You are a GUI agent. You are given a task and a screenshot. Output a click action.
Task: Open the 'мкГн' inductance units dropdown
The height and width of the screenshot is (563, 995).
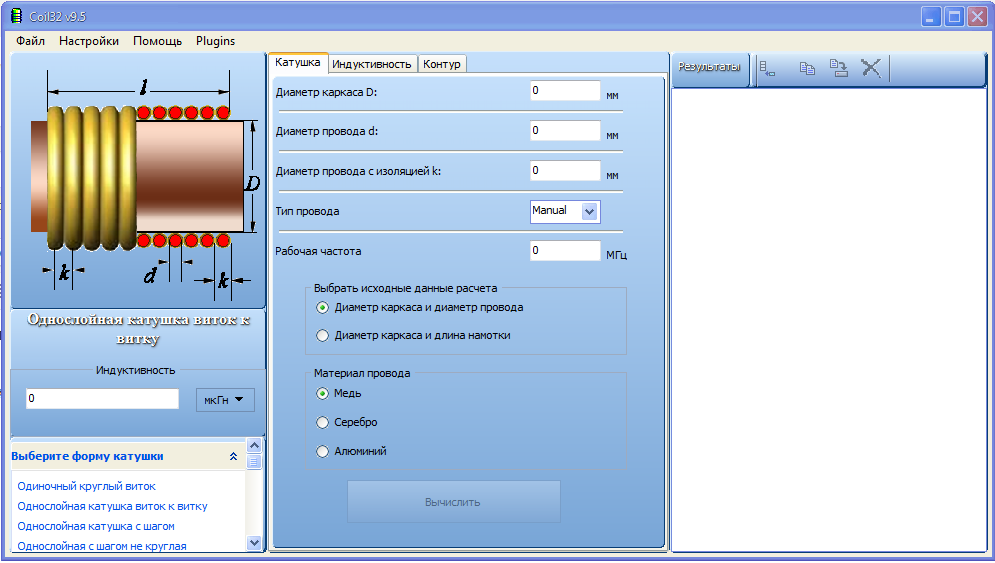pyautogui.click(x=225, y=400)
